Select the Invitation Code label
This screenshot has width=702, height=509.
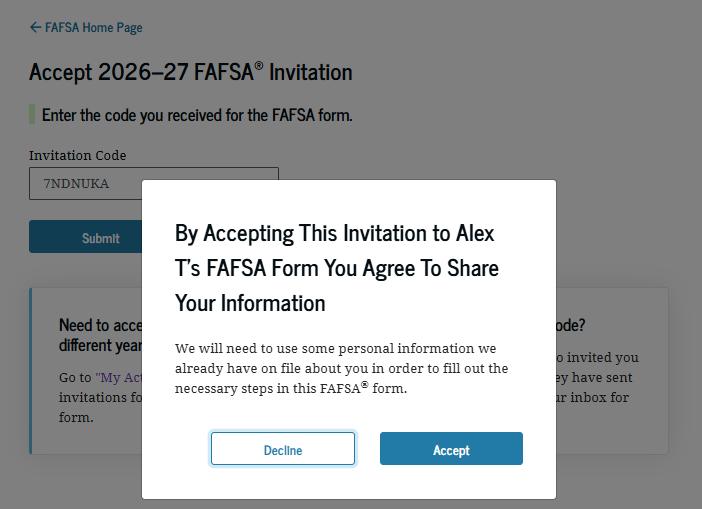[77, 155]
